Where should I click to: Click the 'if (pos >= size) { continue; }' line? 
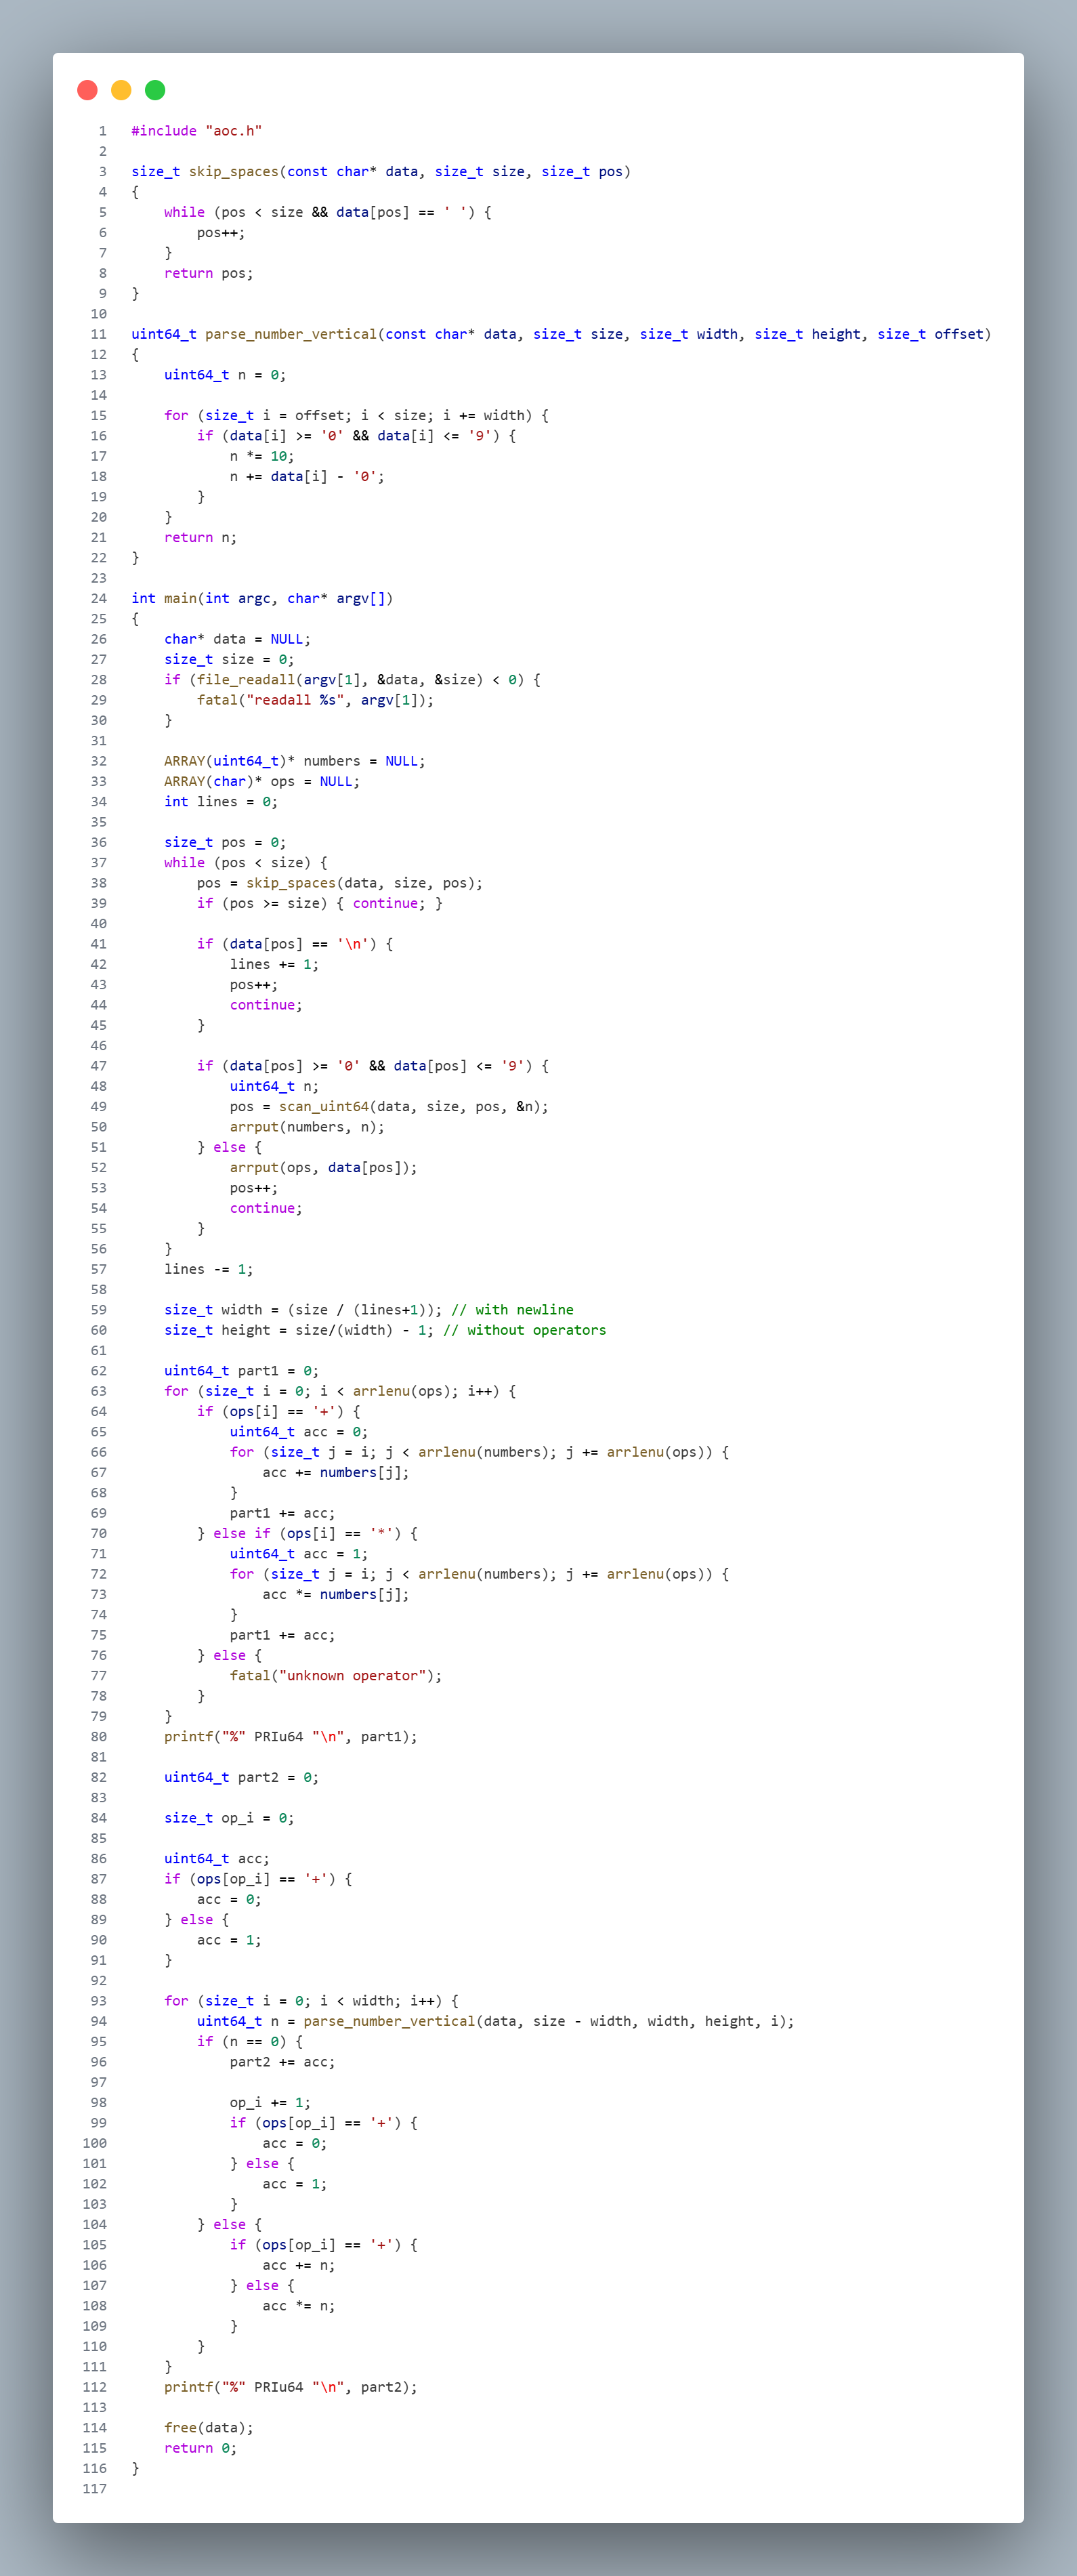click(x=320, y=904)
